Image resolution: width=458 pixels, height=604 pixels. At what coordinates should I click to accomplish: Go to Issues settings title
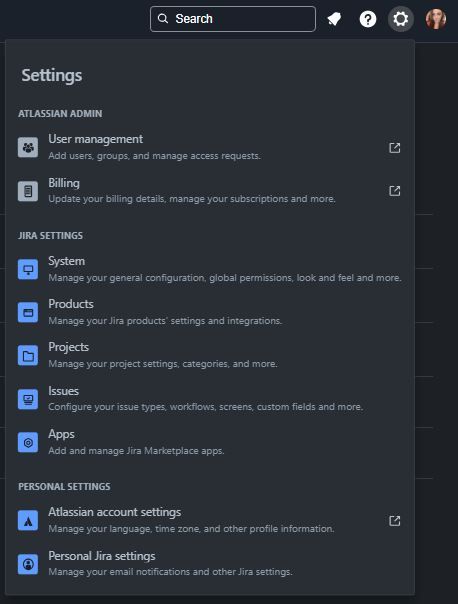(64, 391)
